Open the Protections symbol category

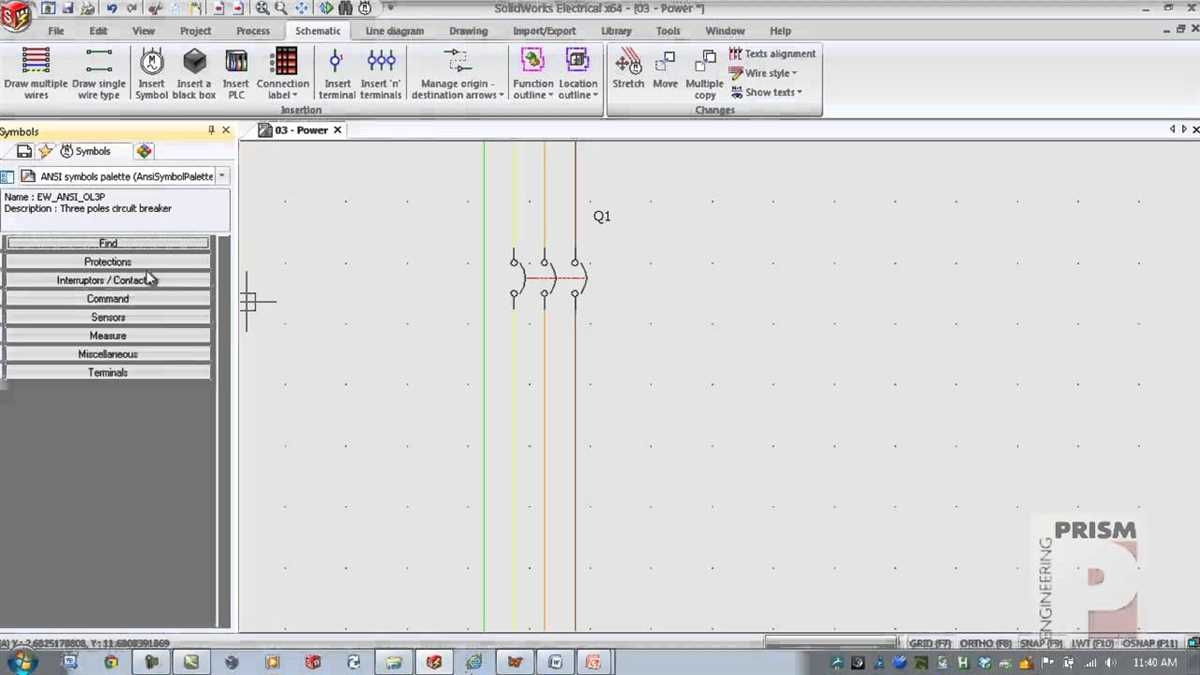point(107,261)
